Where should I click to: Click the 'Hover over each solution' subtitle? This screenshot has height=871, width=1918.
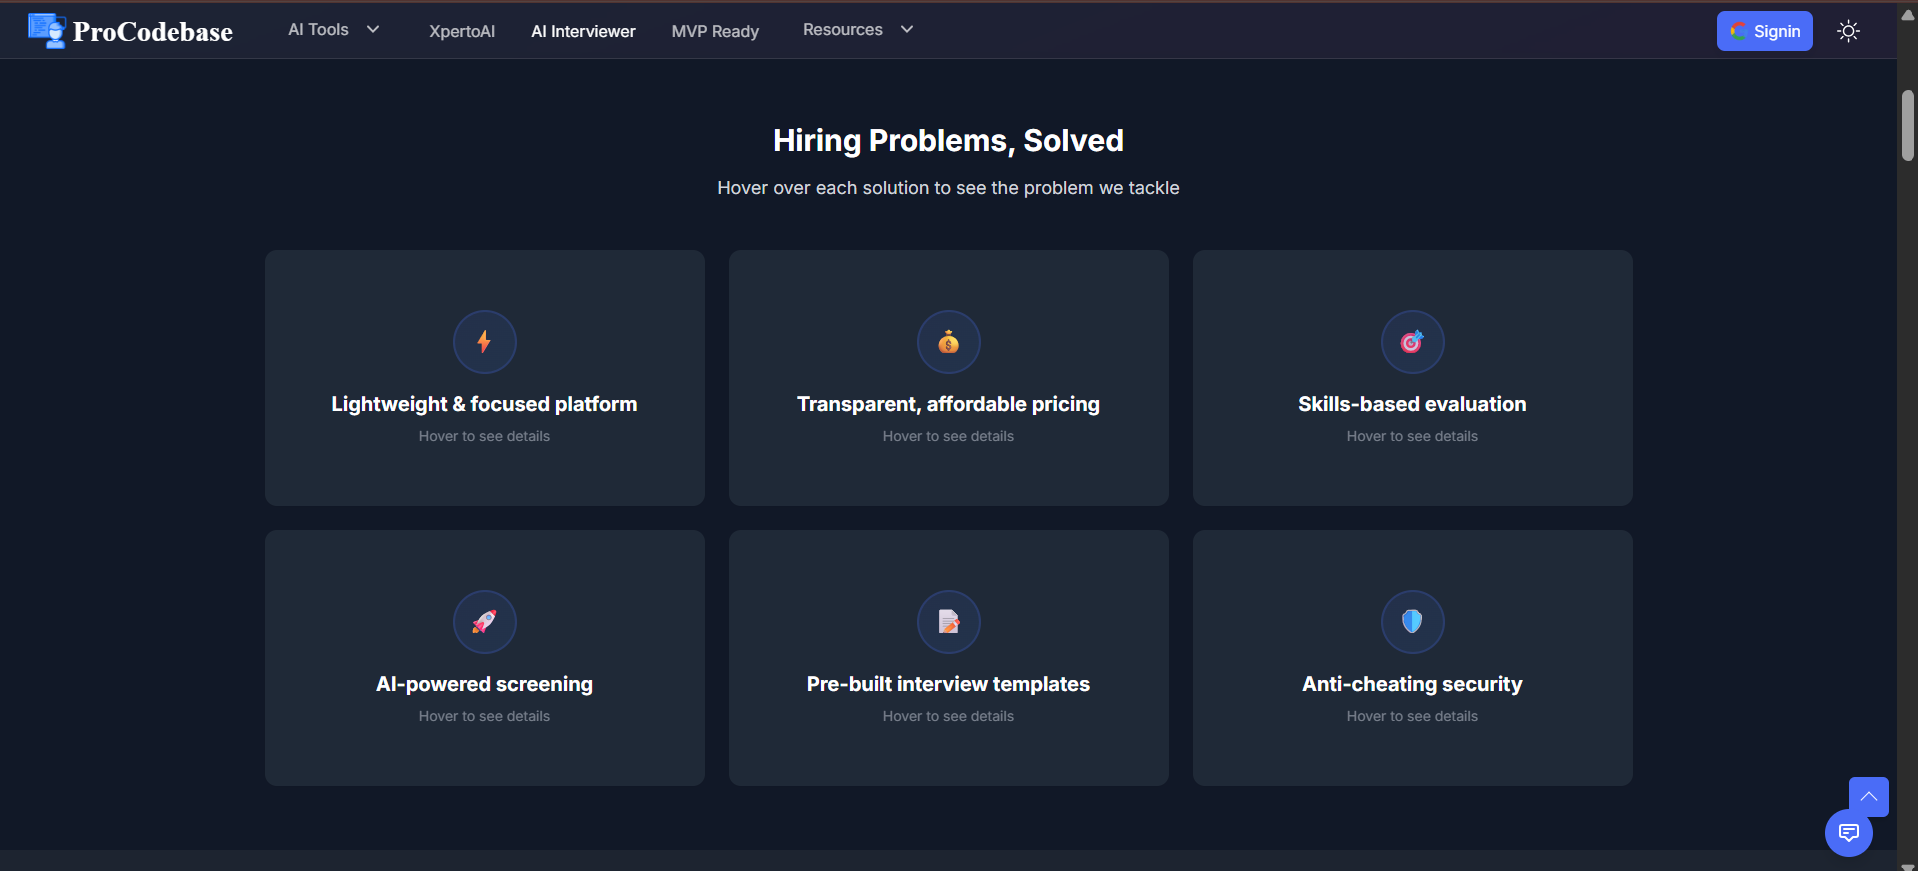(x=948, y=188)
